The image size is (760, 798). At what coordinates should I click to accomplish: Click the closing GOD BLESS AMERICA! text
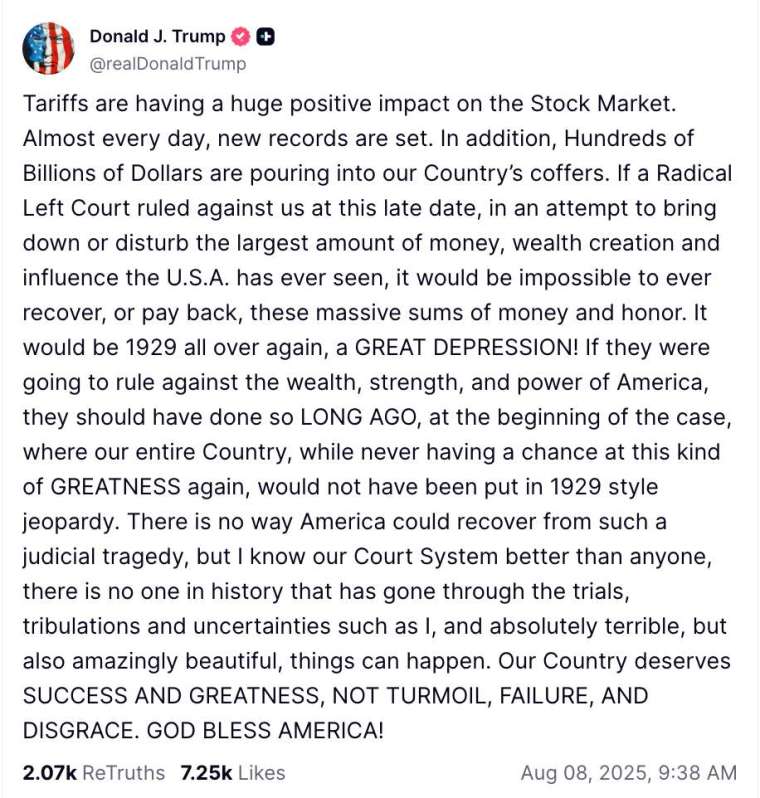(265, 731)
